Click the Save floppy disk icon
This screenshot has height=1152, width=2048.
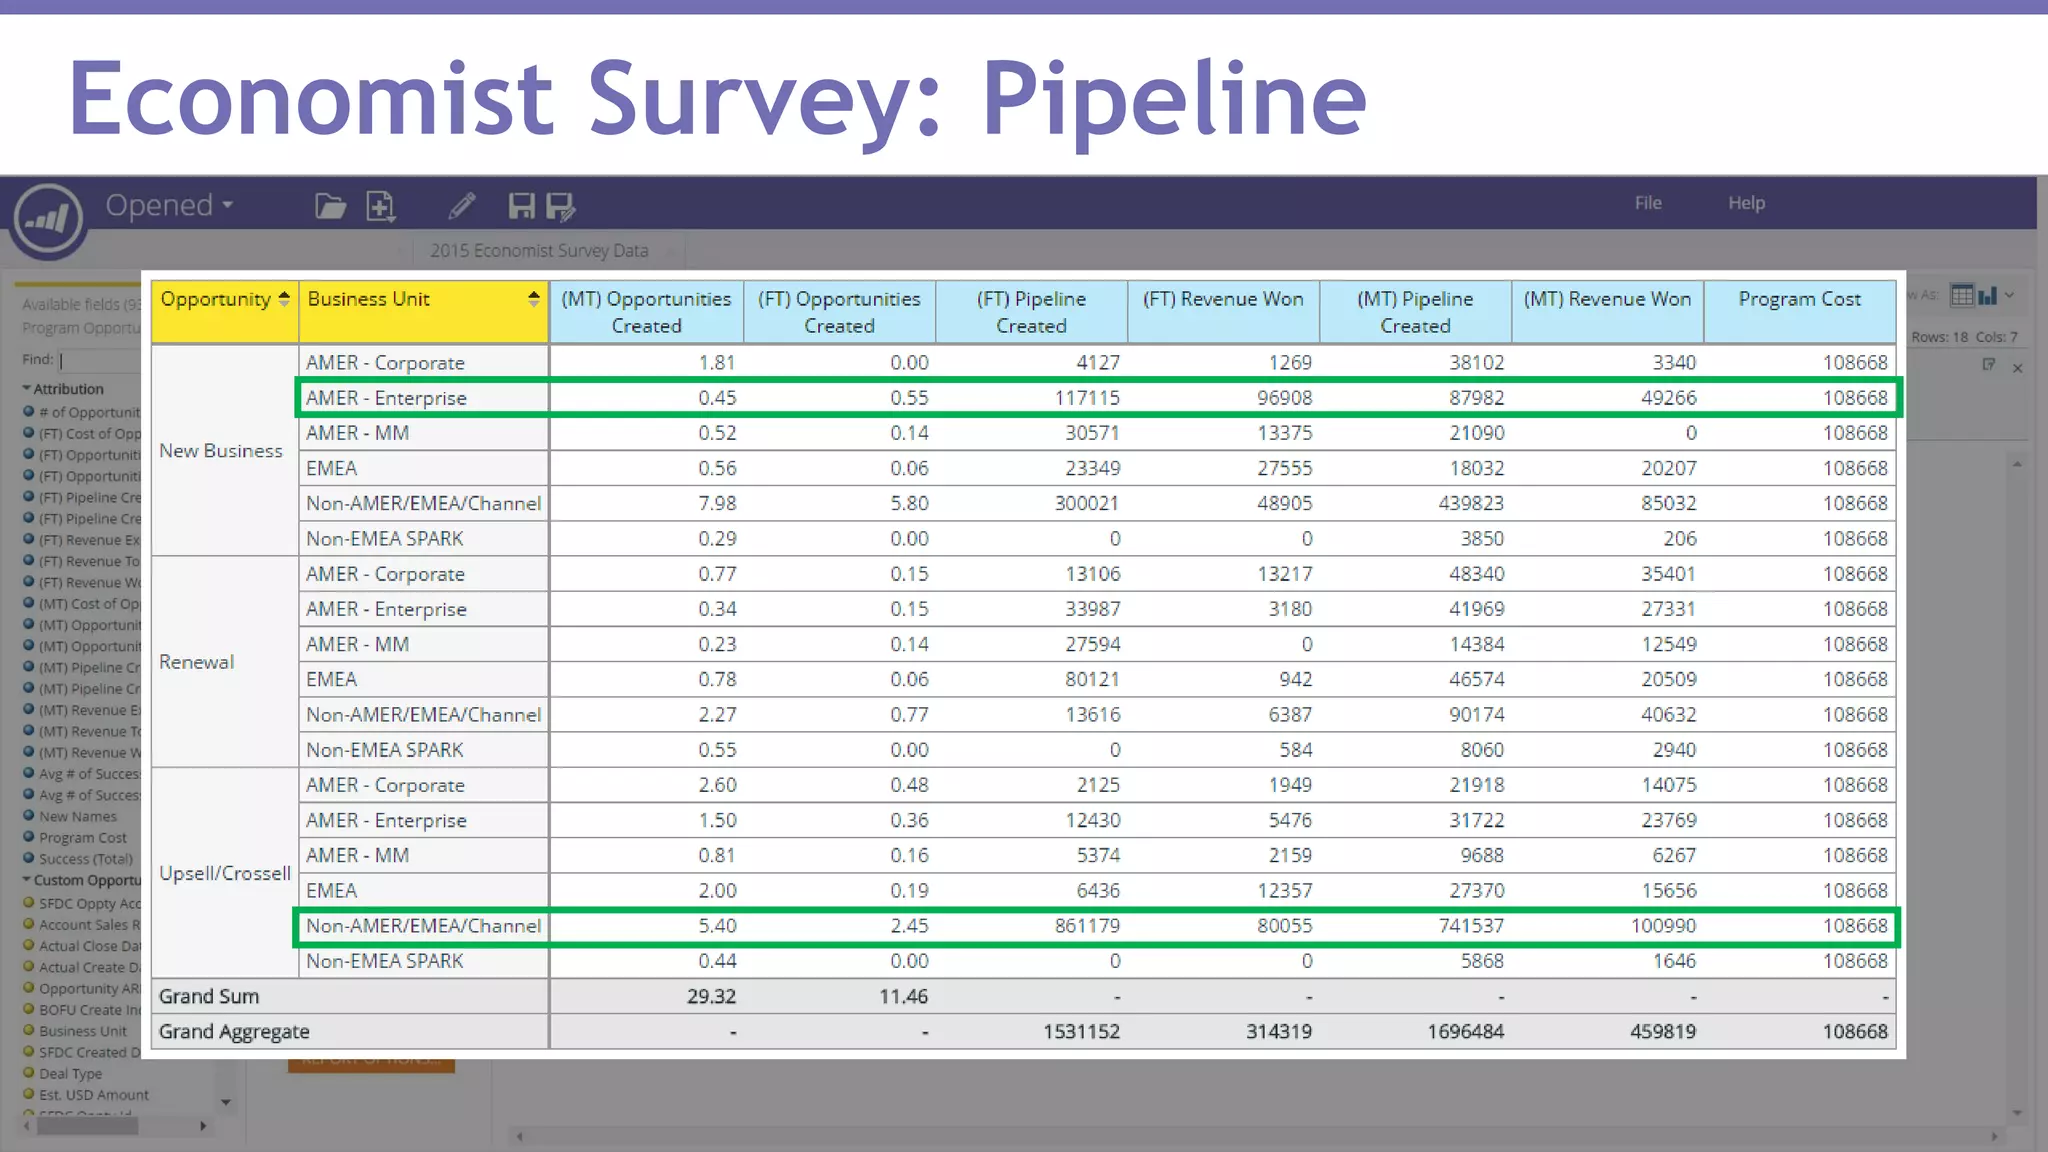(521, 206)
